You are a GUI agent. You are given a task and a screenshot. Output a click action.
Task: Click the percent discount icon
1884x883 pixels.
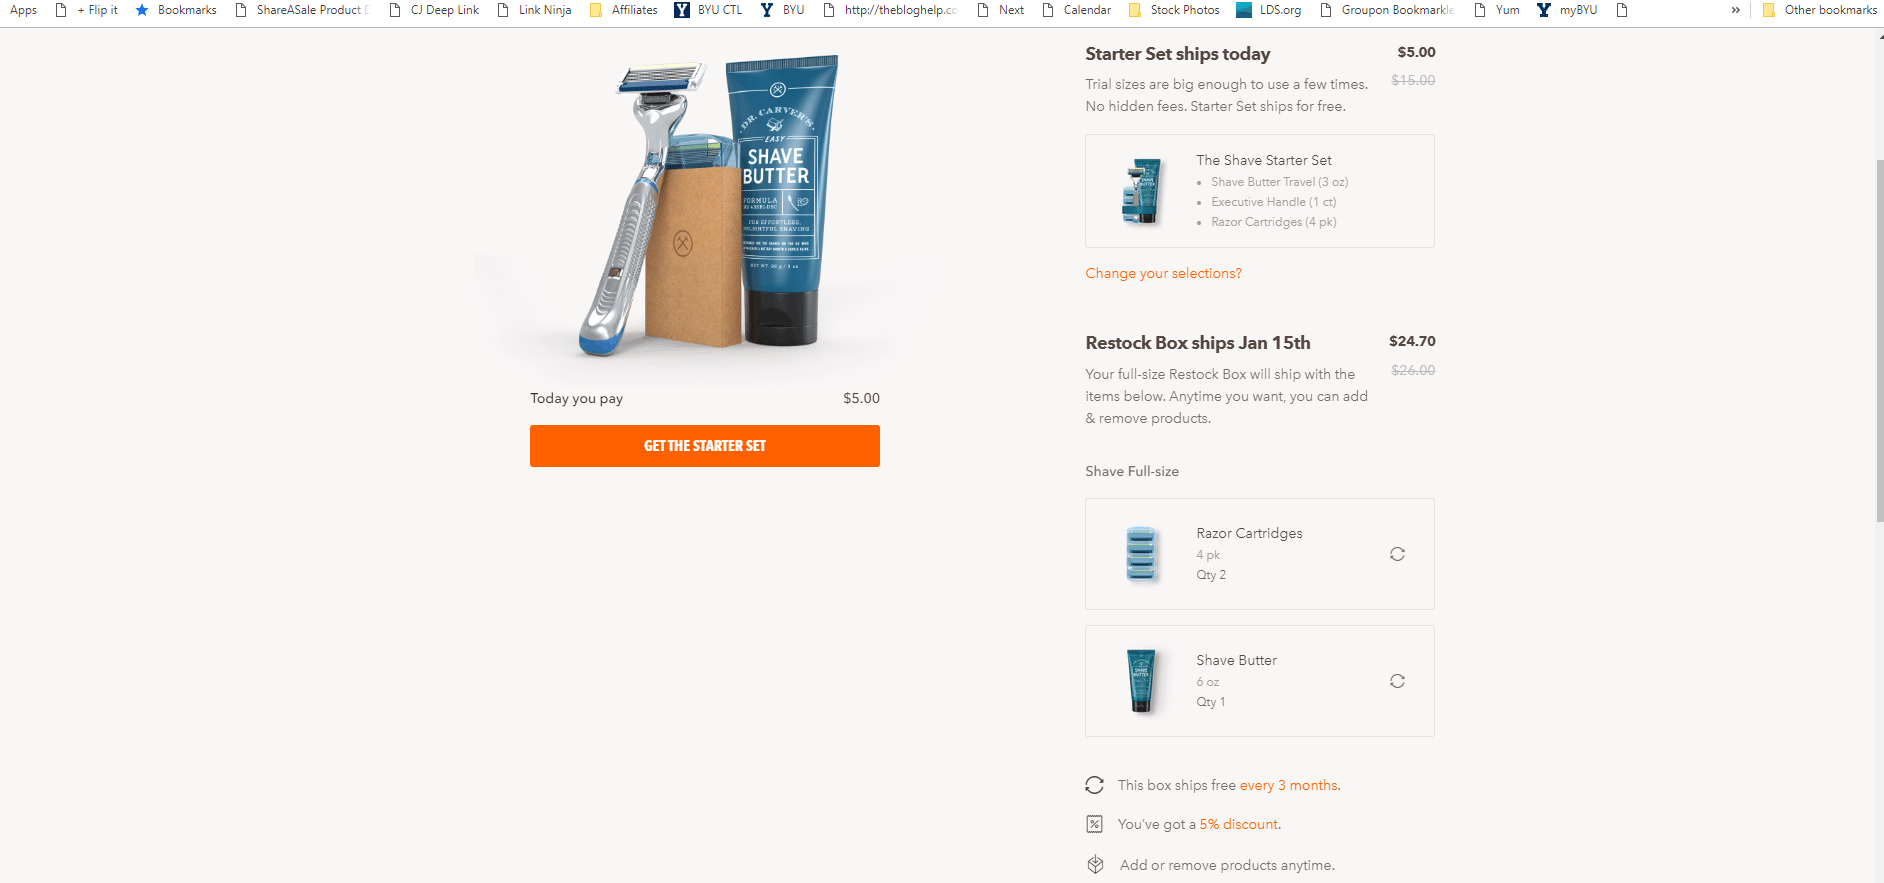(x=1095, y=824)
